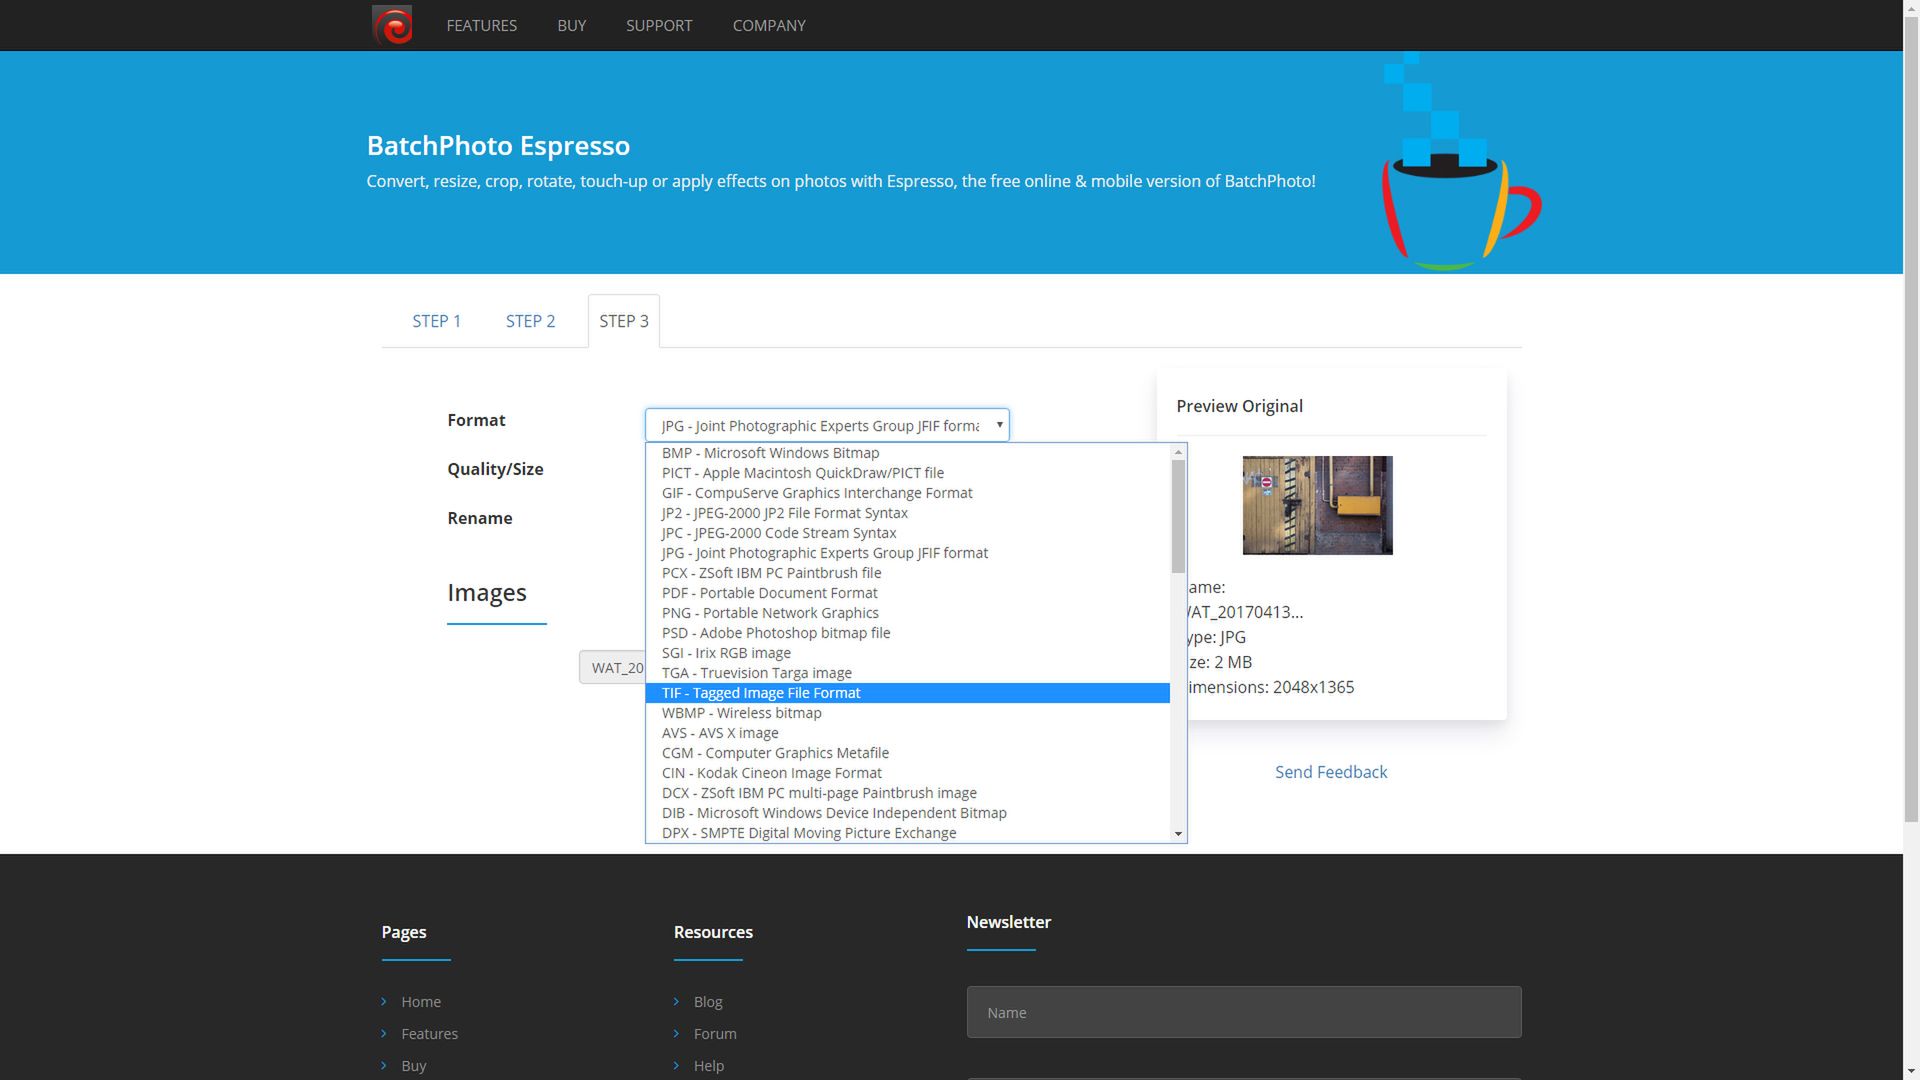
Task: Open the COMPANY menu item
Action: pyautogui.click(x=769, y=25)
